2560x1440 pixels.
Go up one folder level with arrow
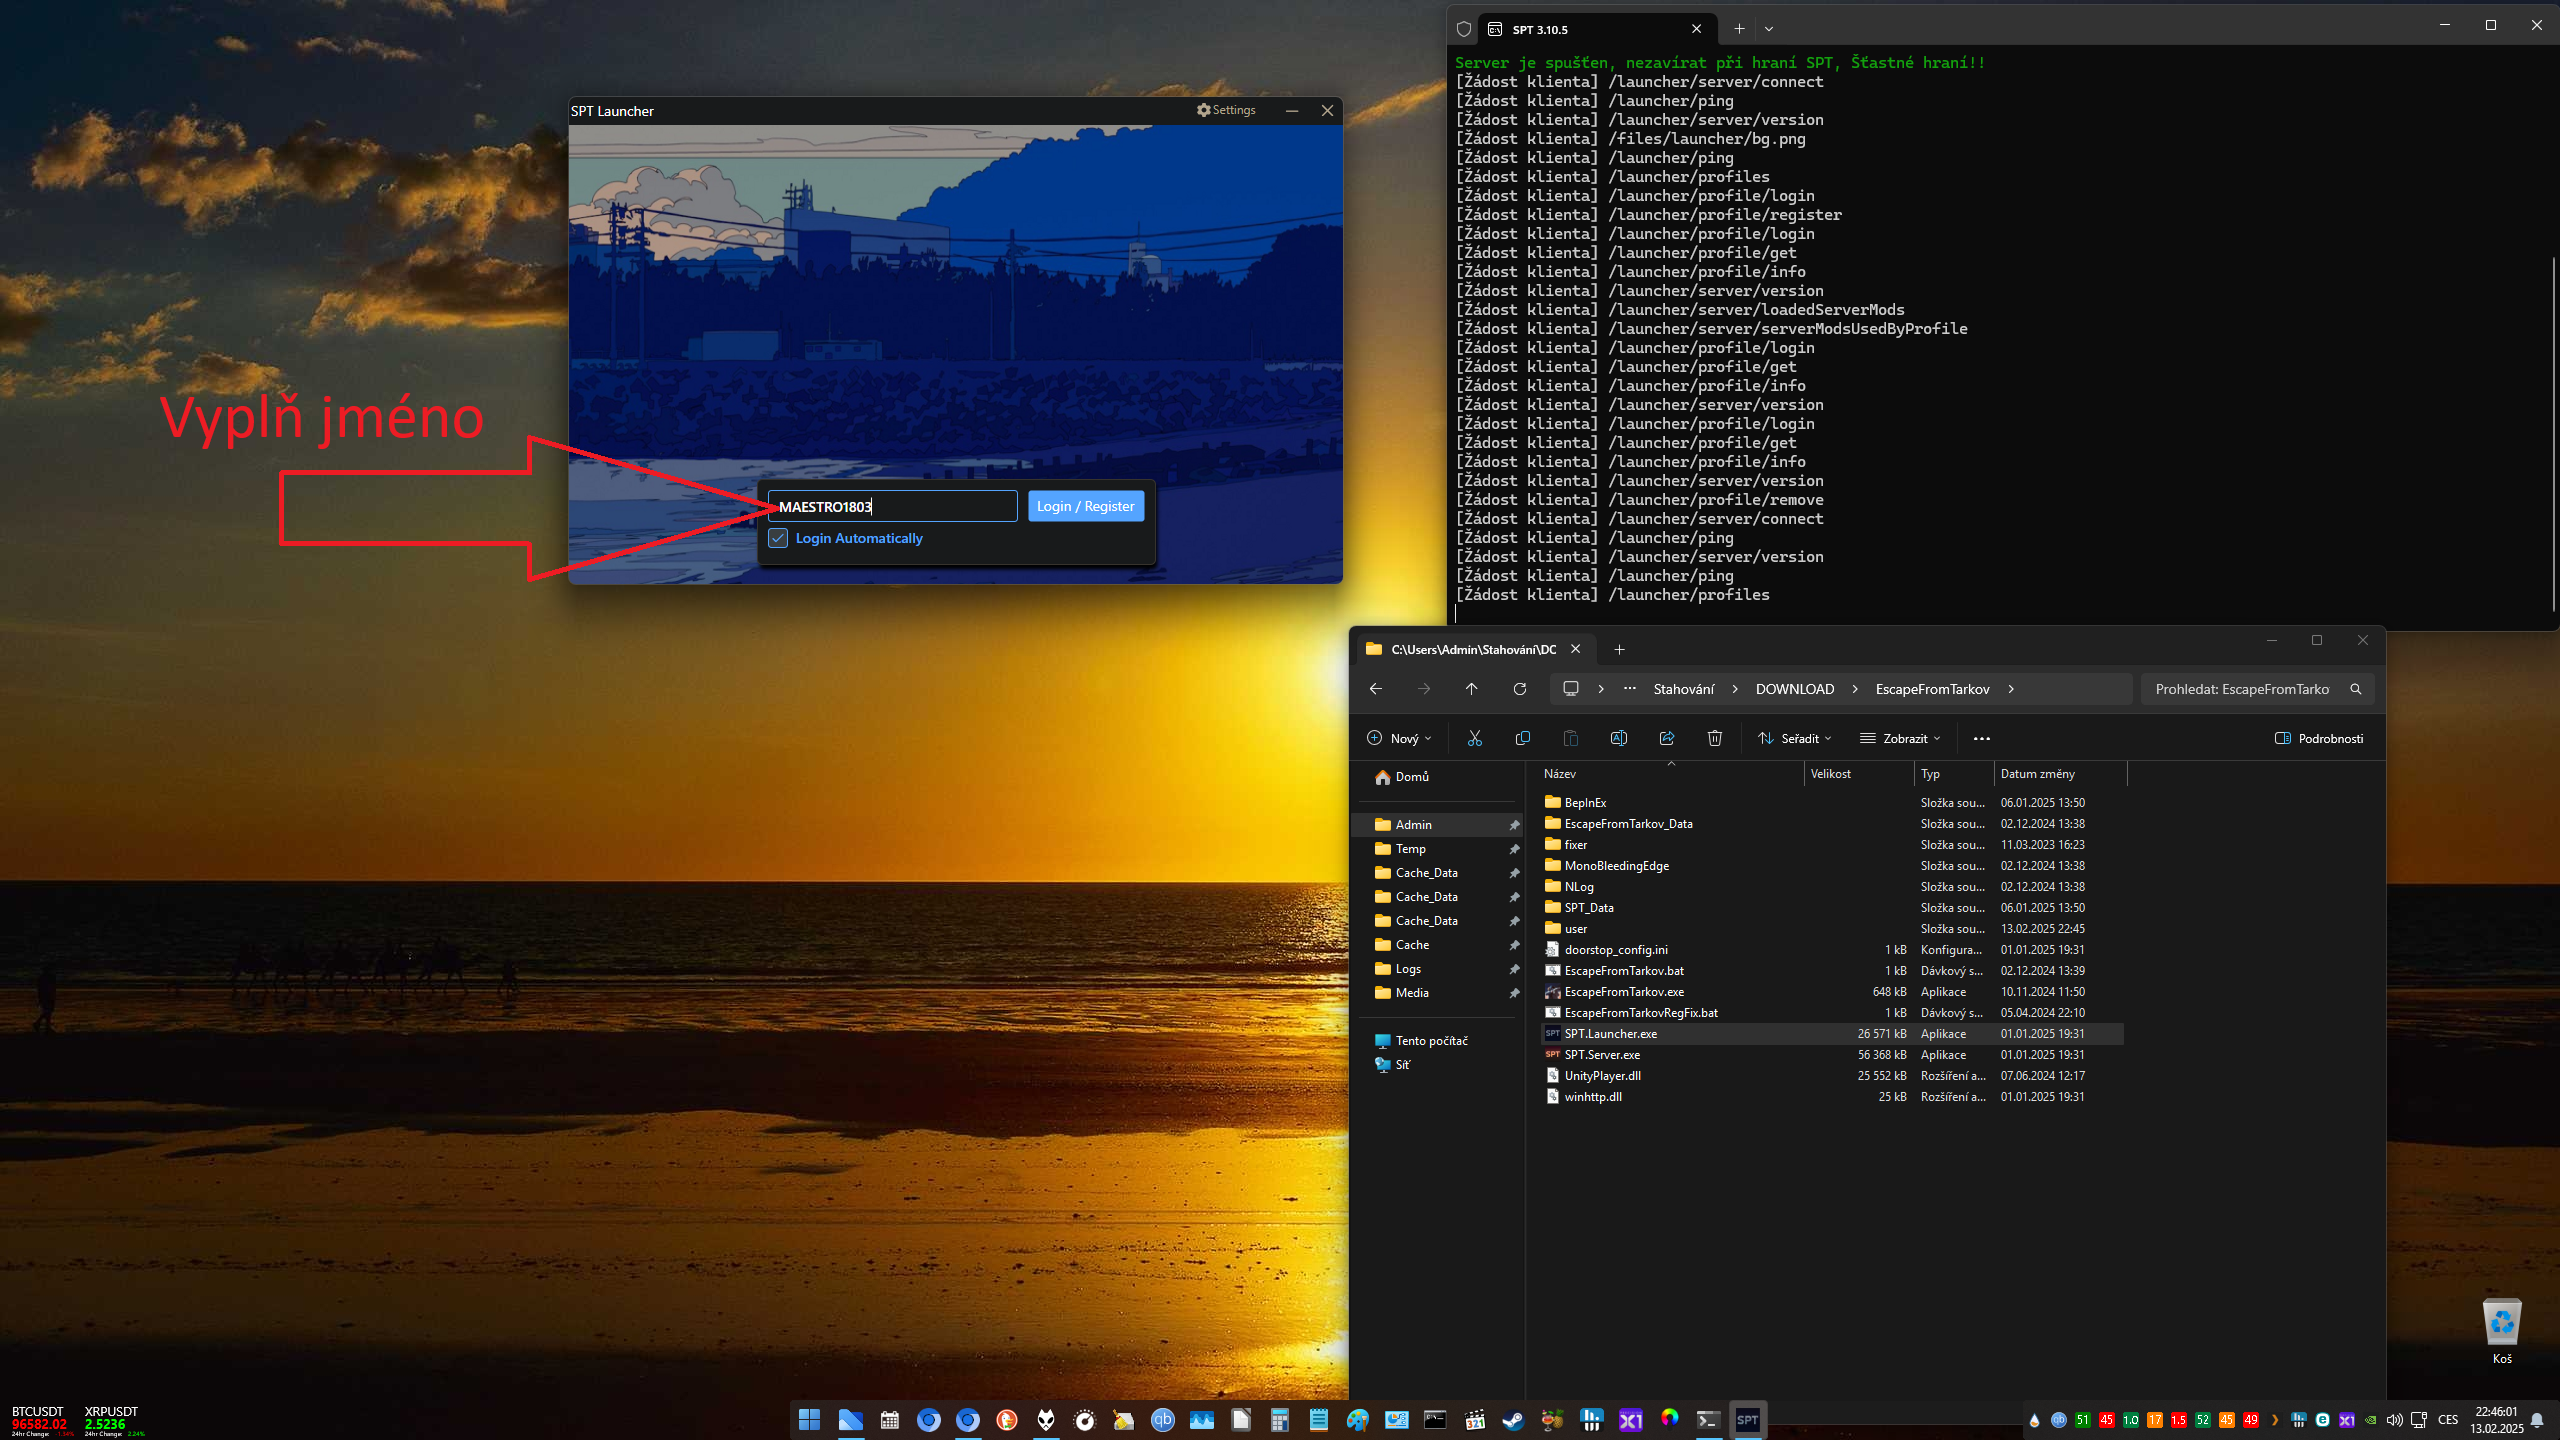[x=1471, y=689]
